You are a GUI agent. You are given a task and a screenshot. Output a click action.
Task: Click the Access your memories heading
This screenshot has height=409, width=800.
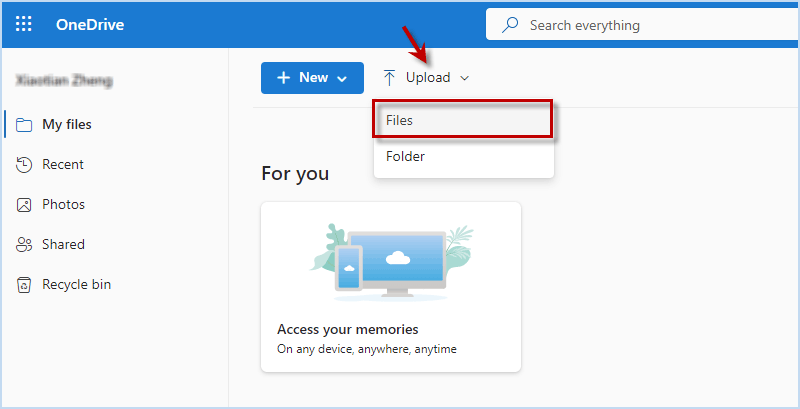(x=347, y=329)
